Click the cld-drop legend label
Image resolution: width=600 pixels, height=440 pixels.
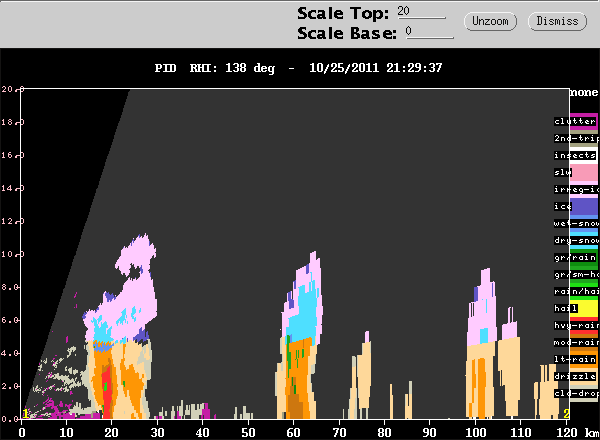pos(576,393)
